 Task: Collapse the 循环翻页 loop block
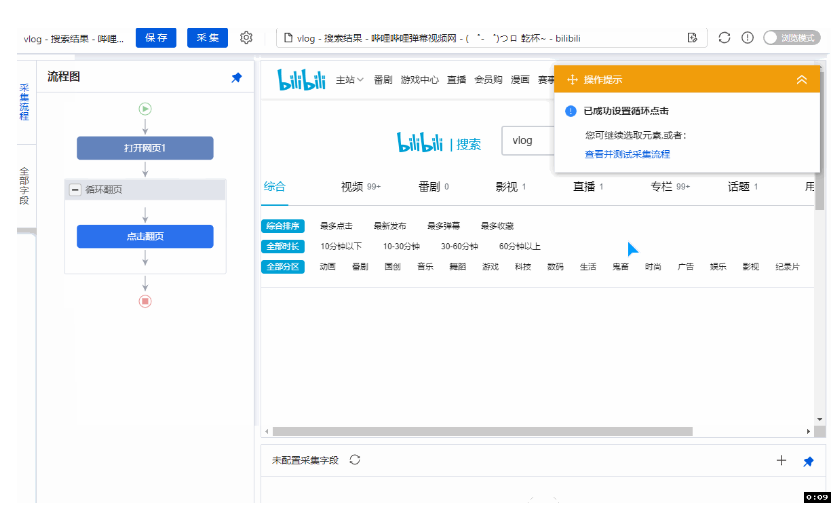(x=74, y=189)
